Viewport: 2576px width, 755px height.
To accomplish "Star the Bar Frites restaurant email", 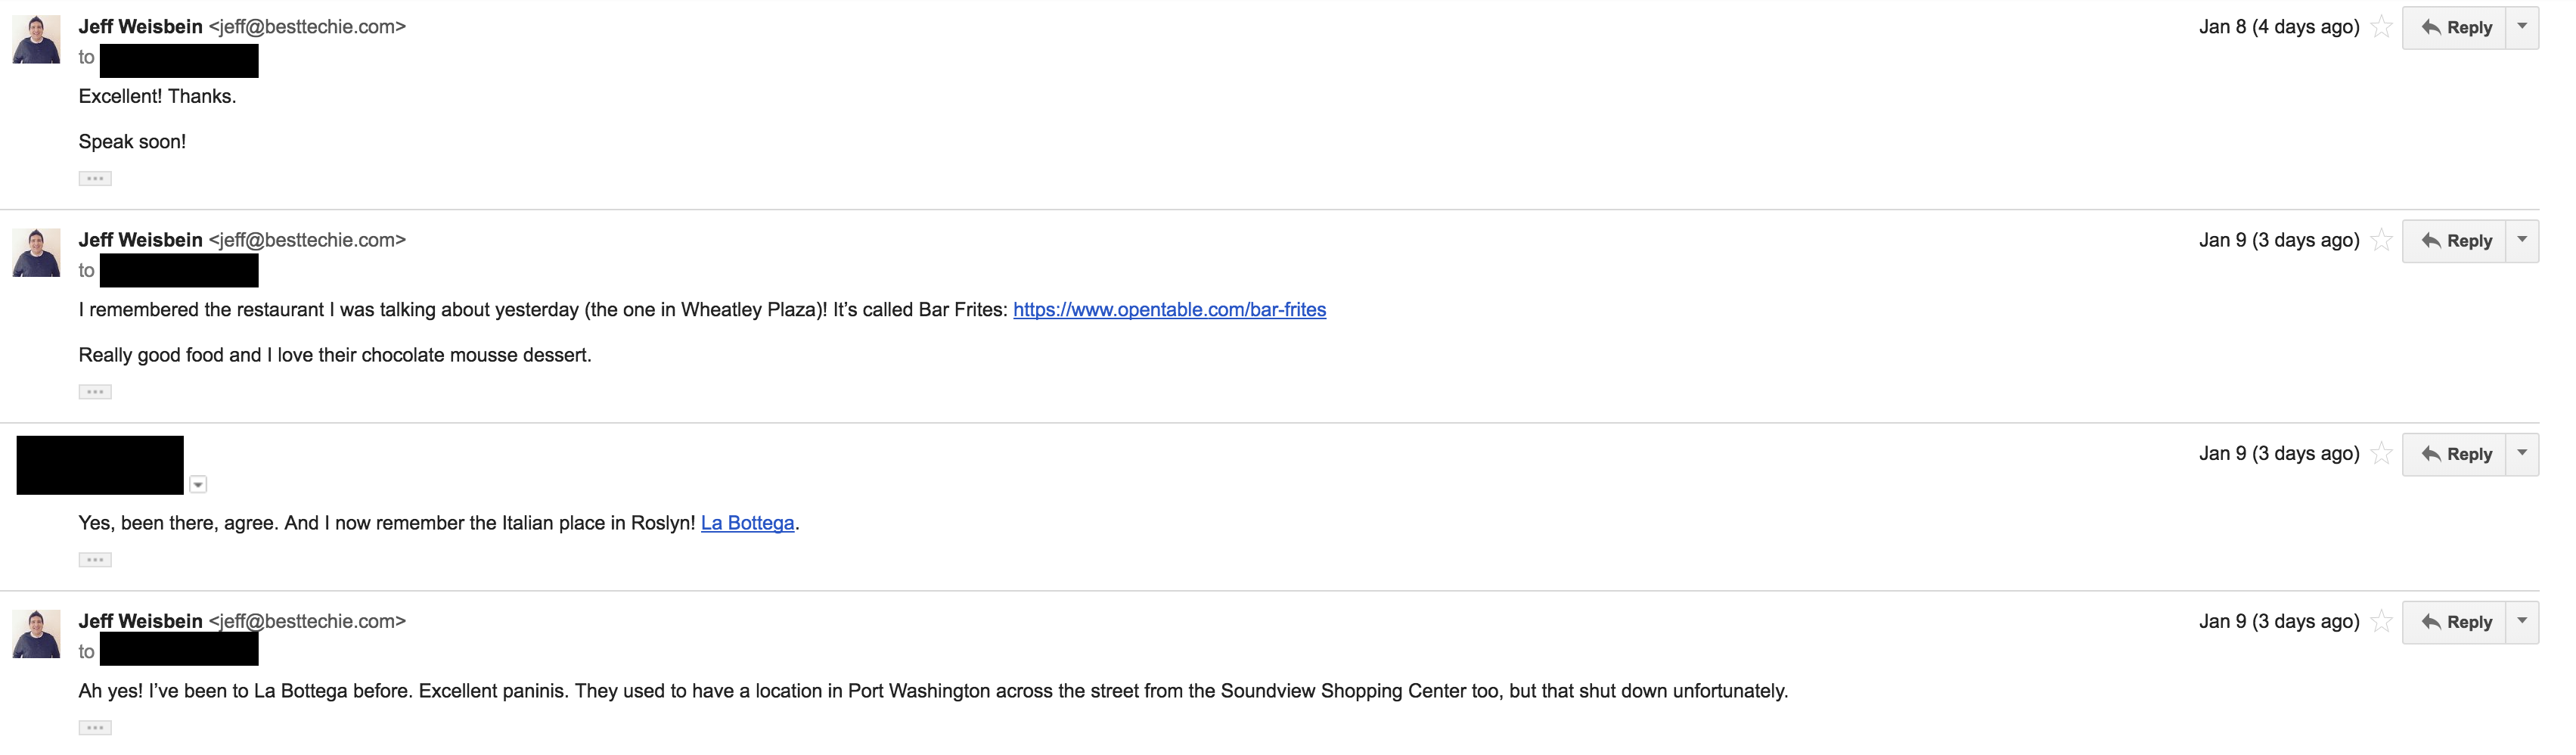I will (2382, 240).
